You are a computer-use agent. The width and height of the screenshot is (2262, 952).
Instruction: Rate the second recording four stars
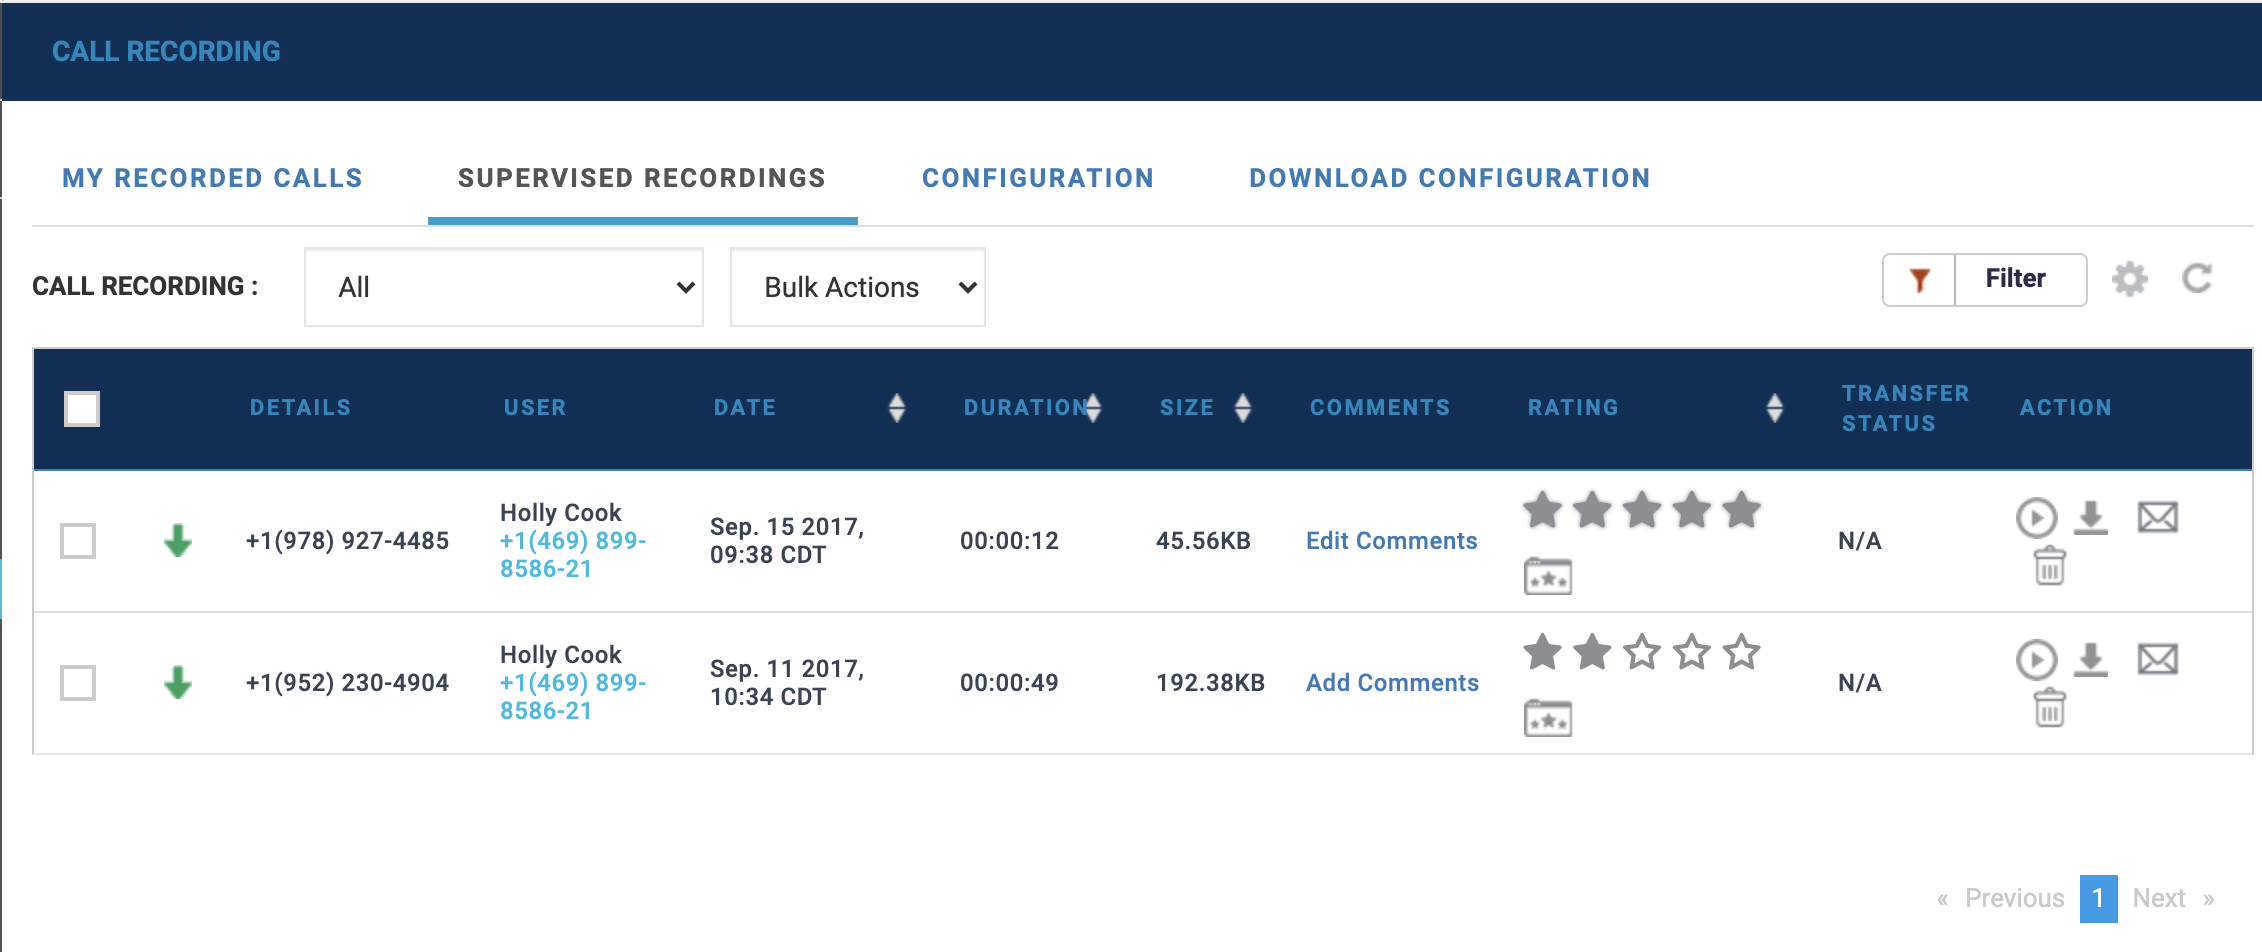tap(1692, 653)
